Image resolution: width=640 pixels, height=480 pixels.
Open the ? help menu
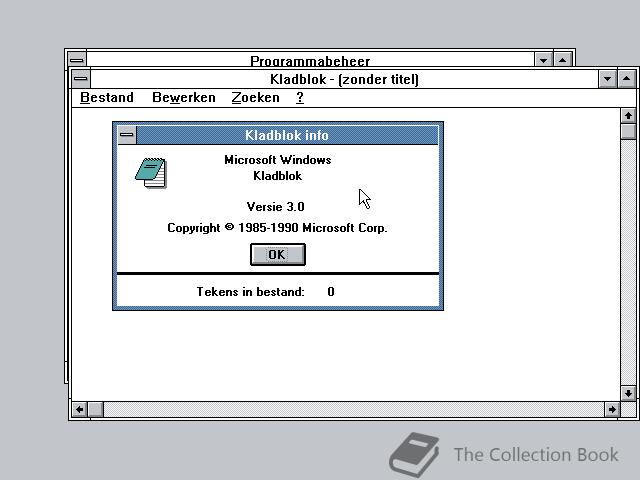pyautogui.click(x=300, y=98)
